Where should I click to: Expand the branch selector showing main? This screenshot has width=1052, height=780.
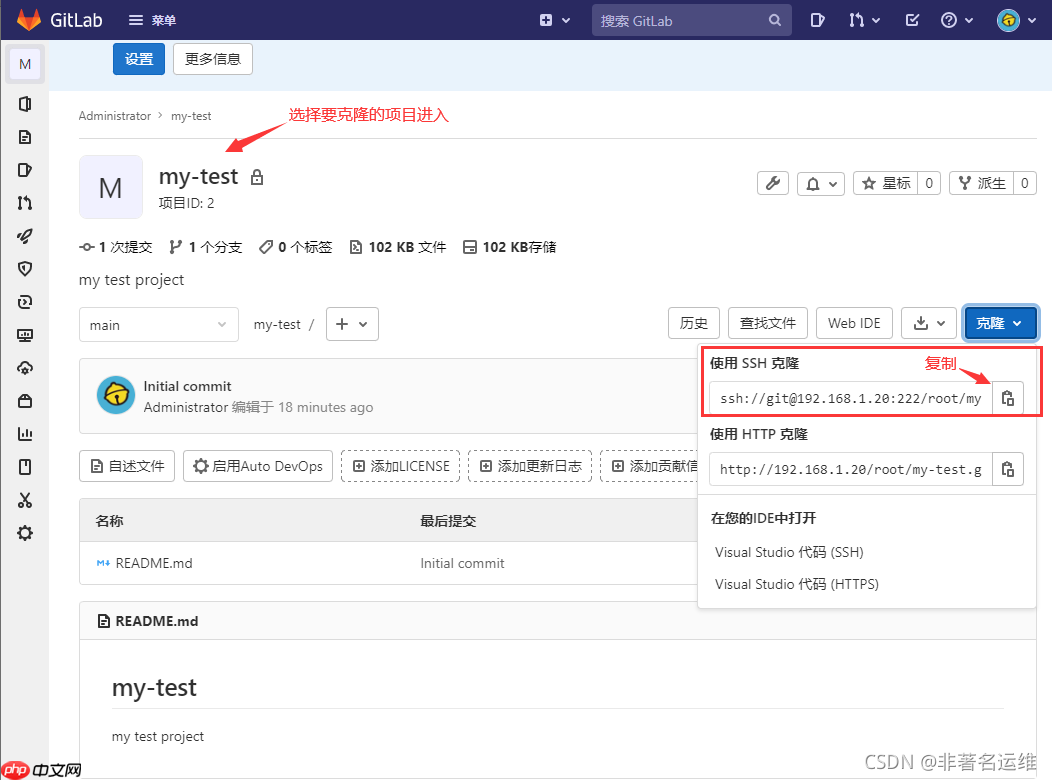(x=158, y=323)
